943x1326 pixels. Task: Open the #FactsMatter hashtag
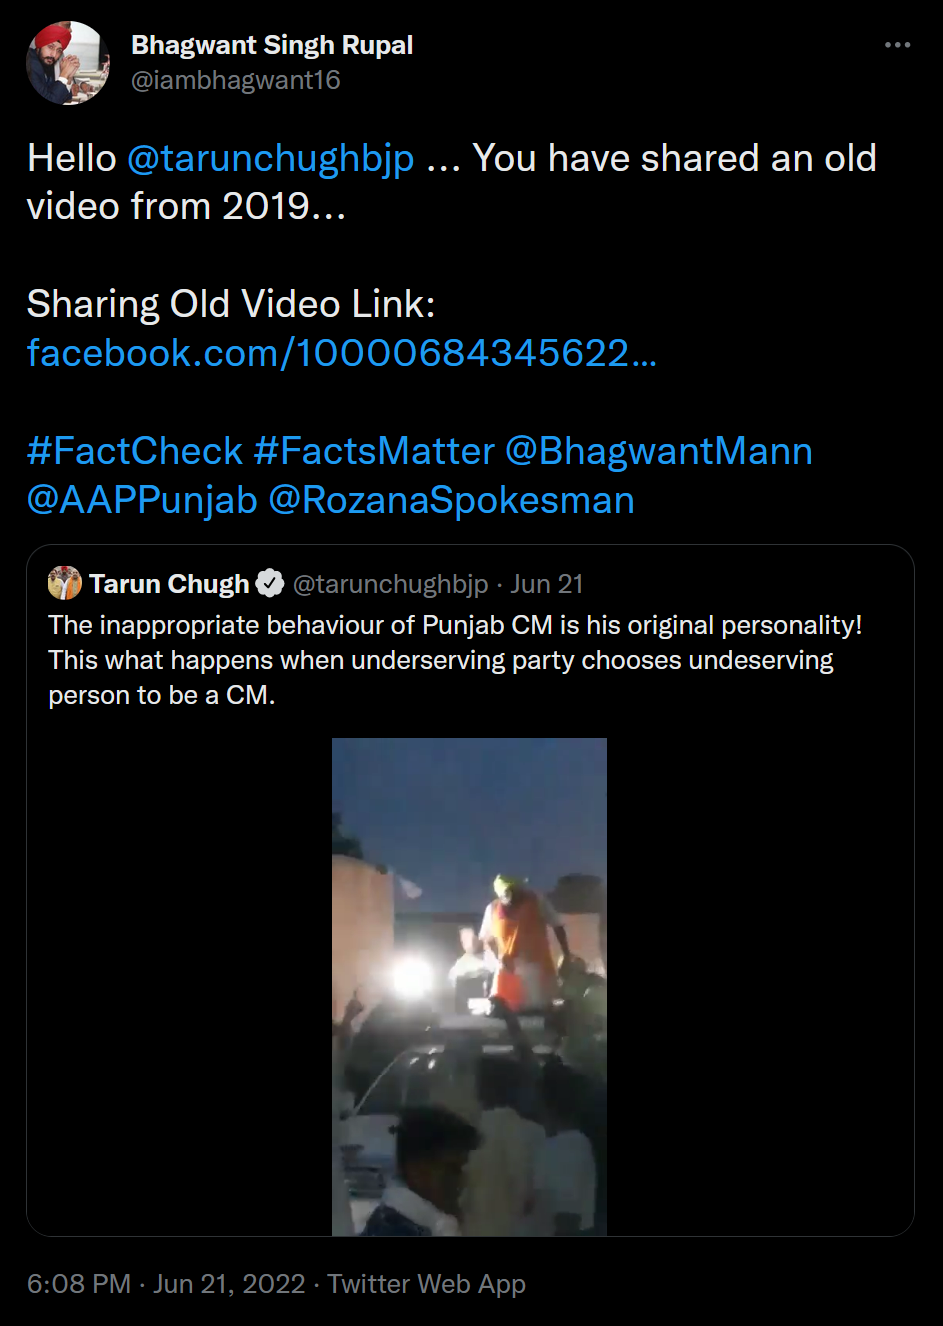(374, 451)
